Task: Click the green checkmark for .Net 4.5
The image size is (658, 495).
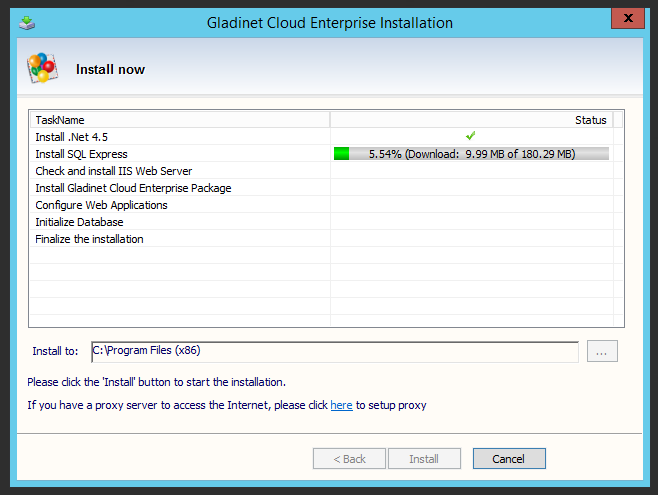Action: coord(470,136)
